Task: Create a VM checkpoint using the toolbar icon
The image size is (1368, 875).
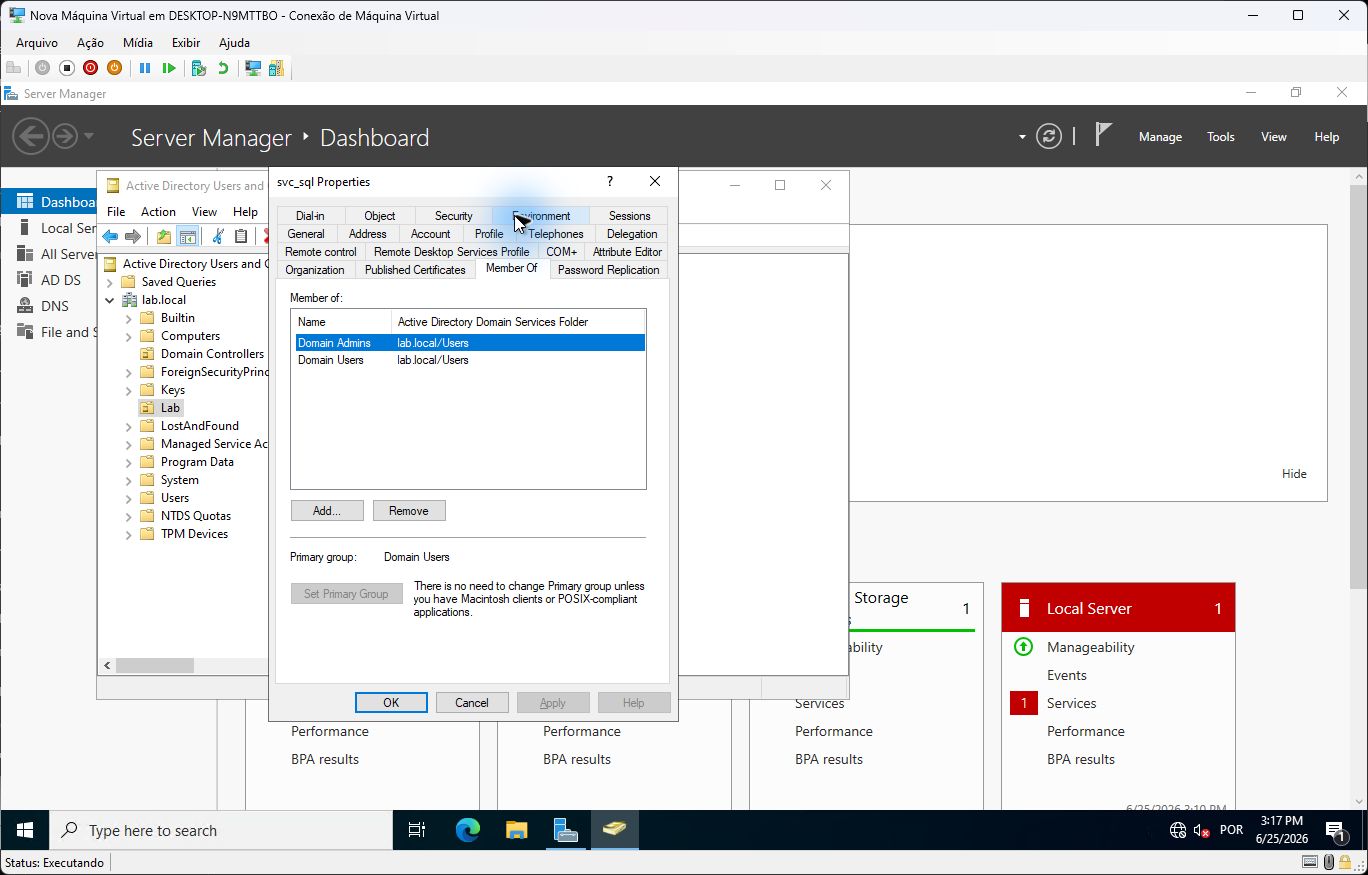Action: click(x=199, y=68)
